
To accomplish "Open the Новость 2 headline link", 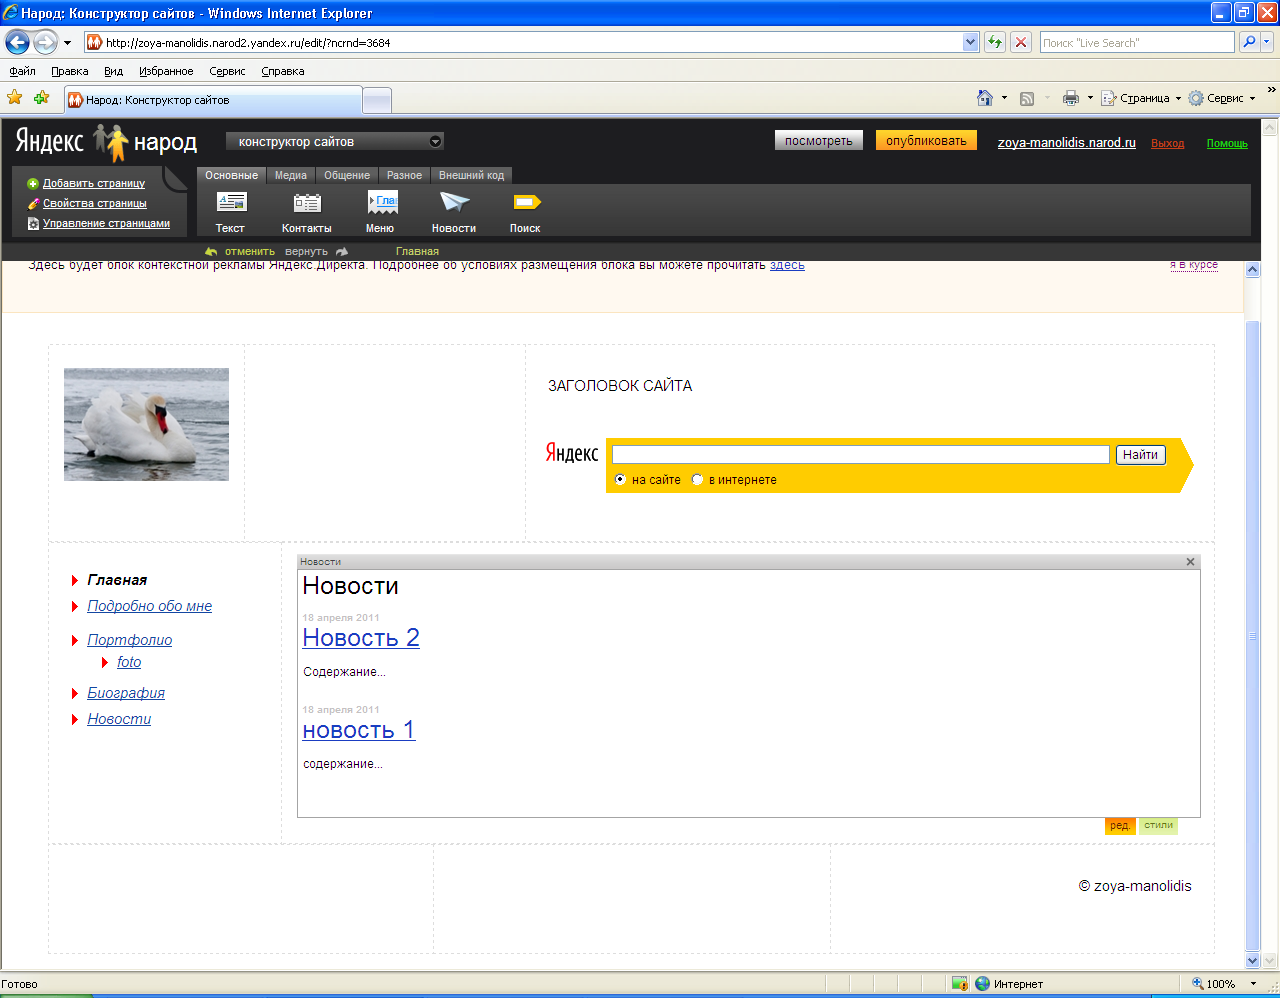I will tap(361, 638).
